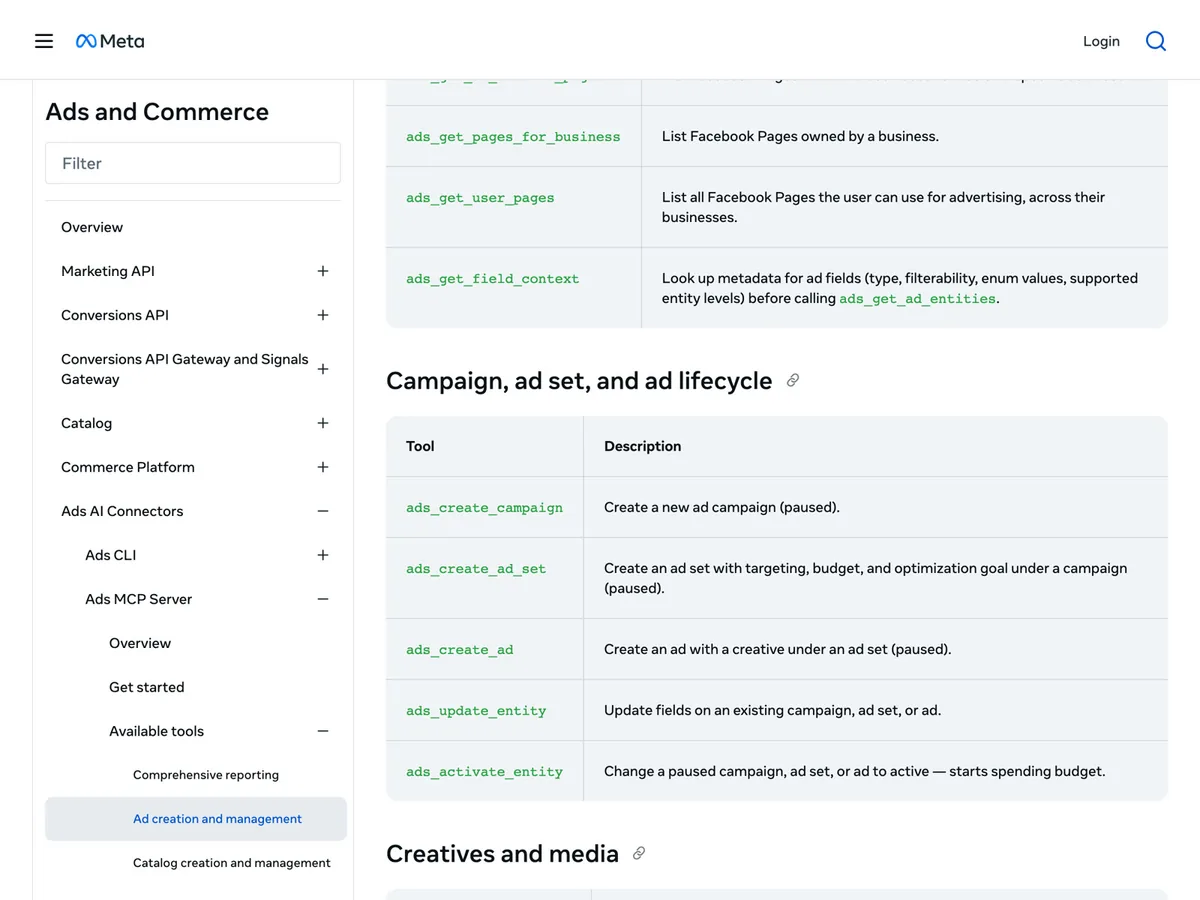
Task: Expand the Marketing API section
Action: pyautogui.click(x=323, y=271)
